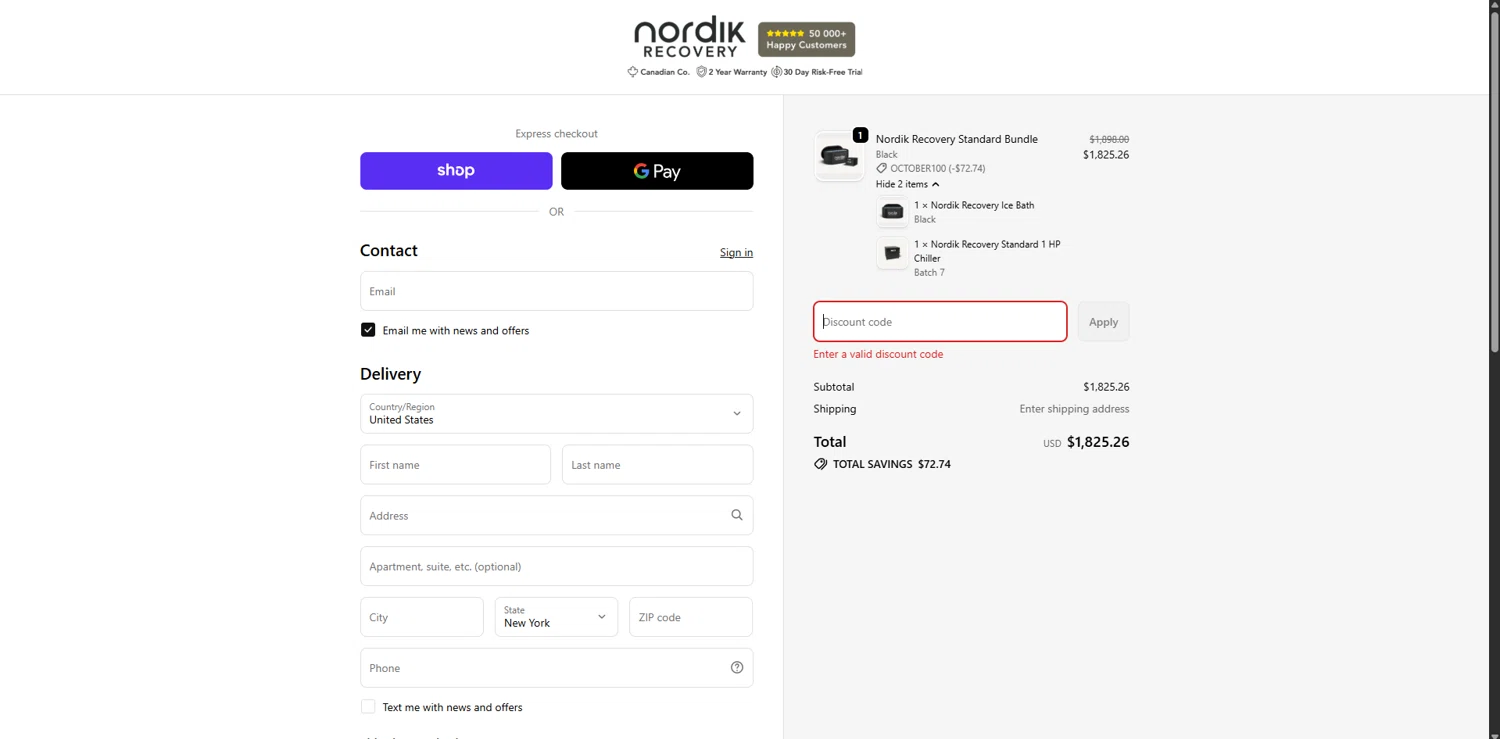
Task: Focus the City field
Action: point(422,617)
